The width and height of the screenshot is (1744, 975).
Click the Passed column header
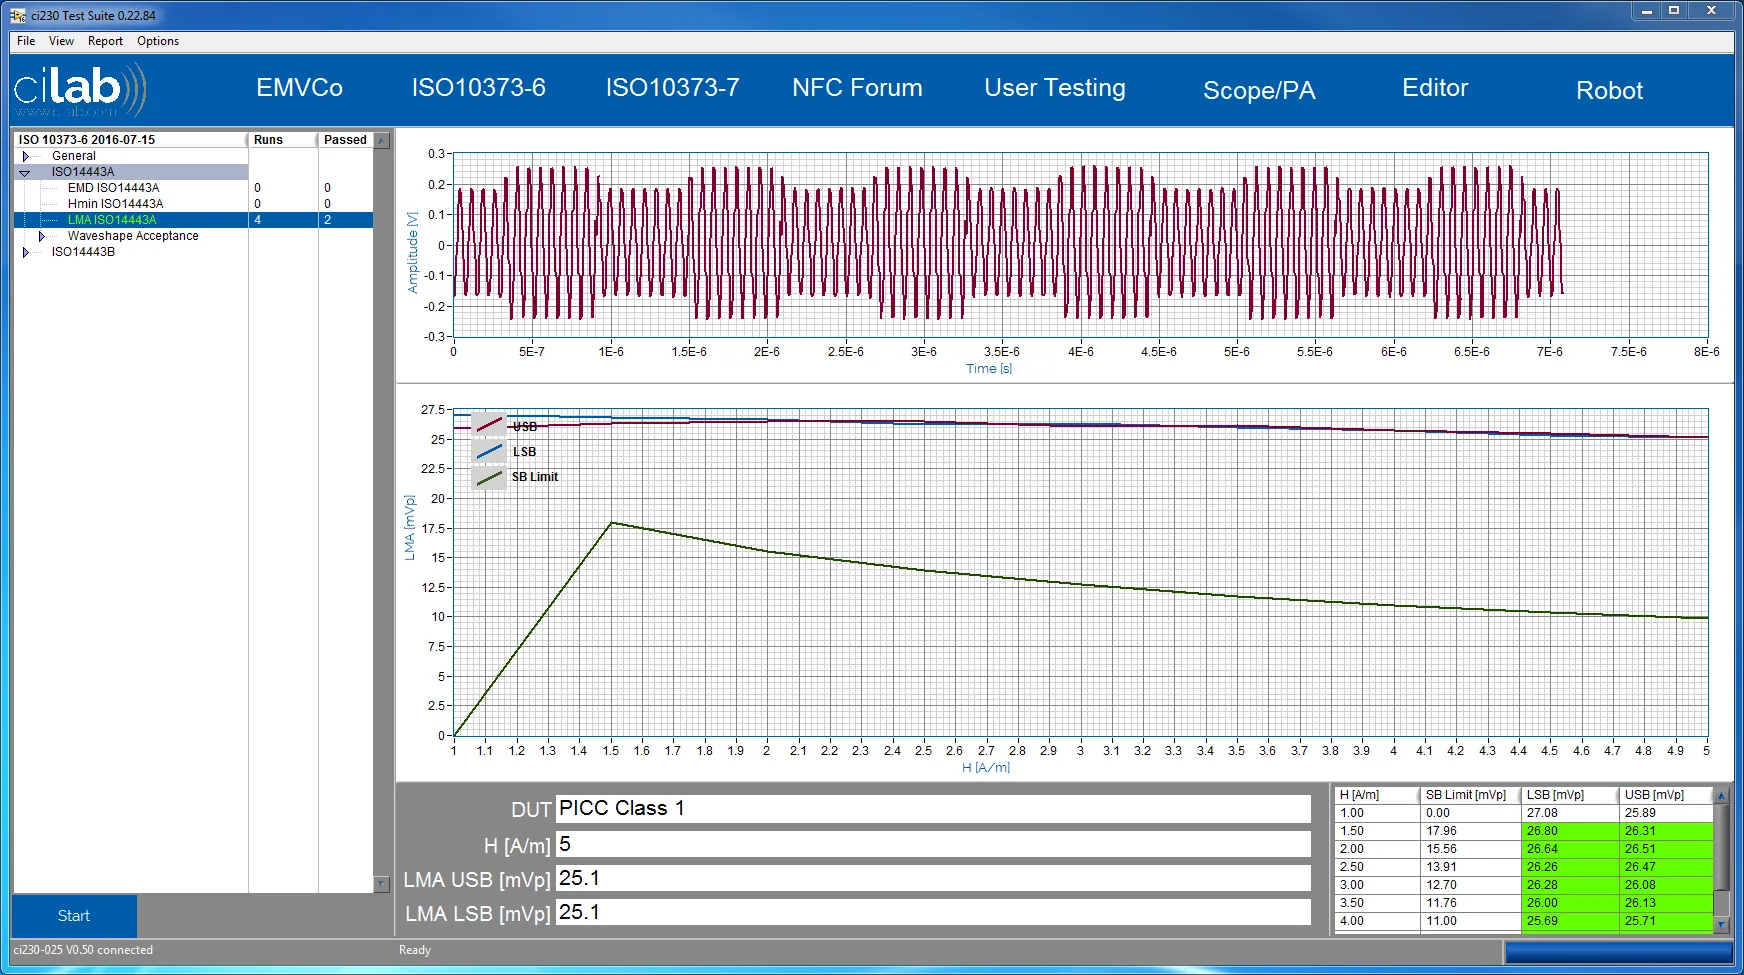[x=346, y=140]
